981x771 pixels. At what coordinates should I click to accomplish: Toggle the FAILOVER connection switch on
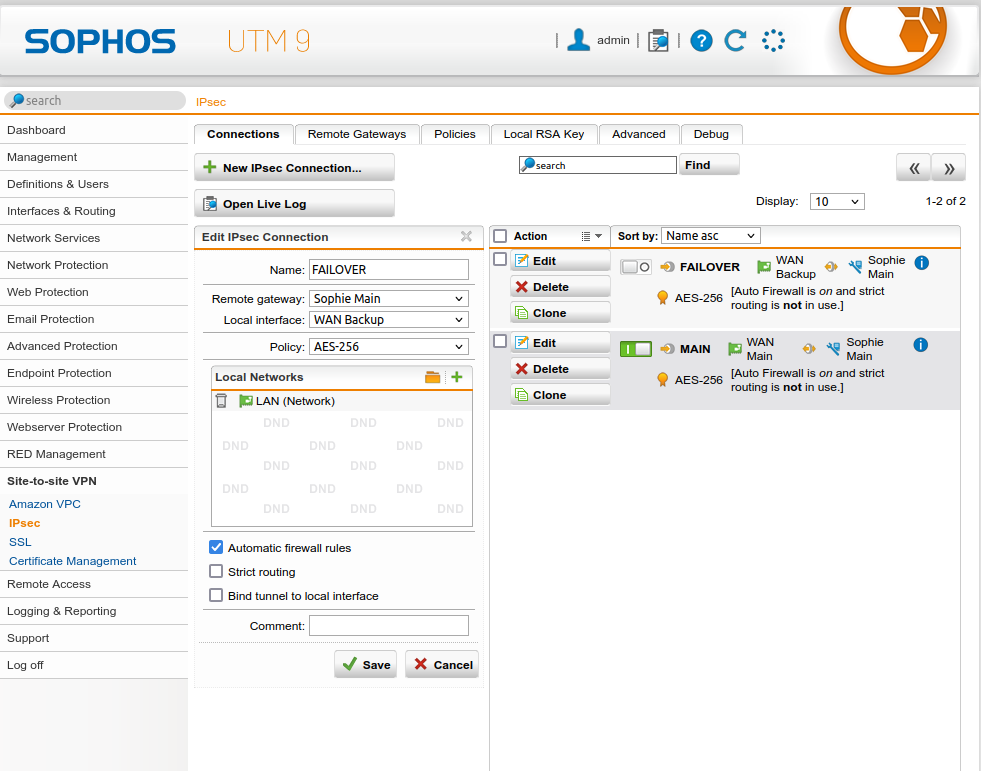click(636, 267)
